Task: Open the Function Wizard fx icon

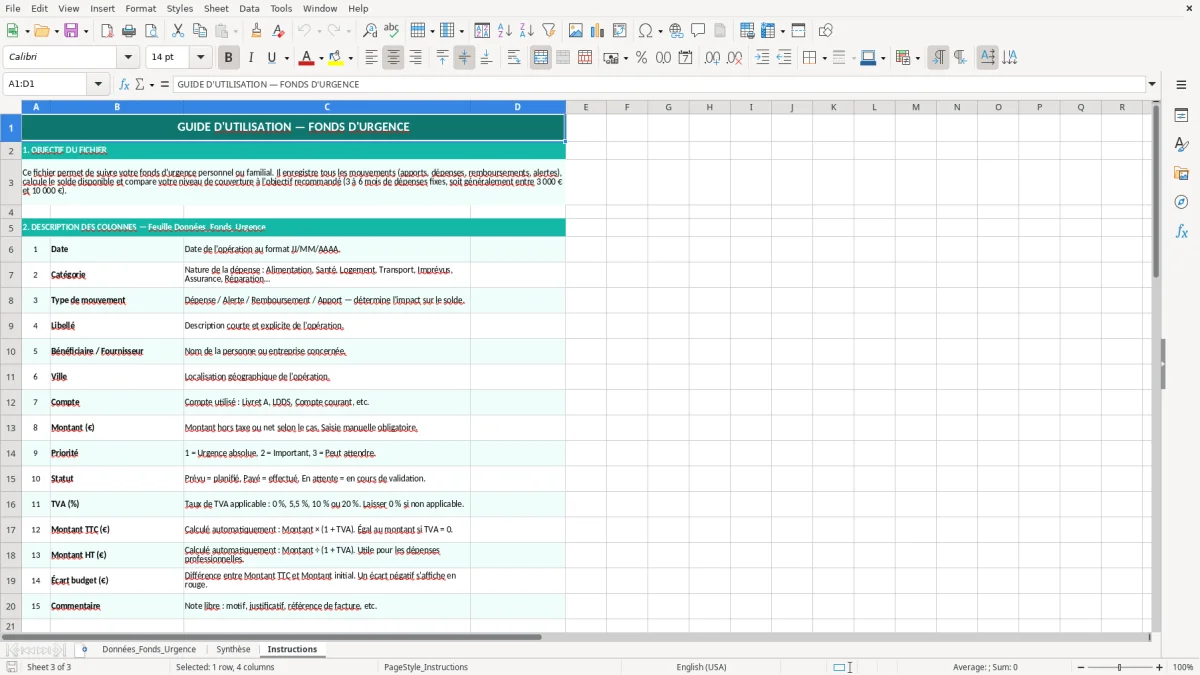Action: [124, 84]
